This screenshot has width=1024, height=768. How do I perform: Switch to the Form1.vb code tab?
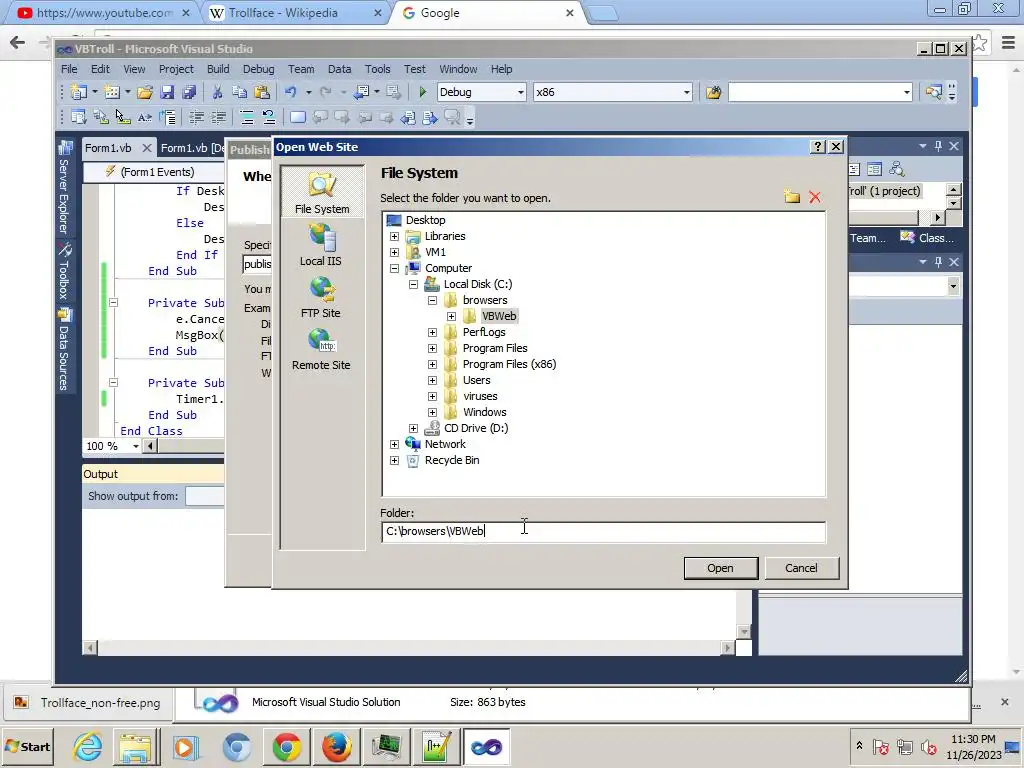coord(108,148)
